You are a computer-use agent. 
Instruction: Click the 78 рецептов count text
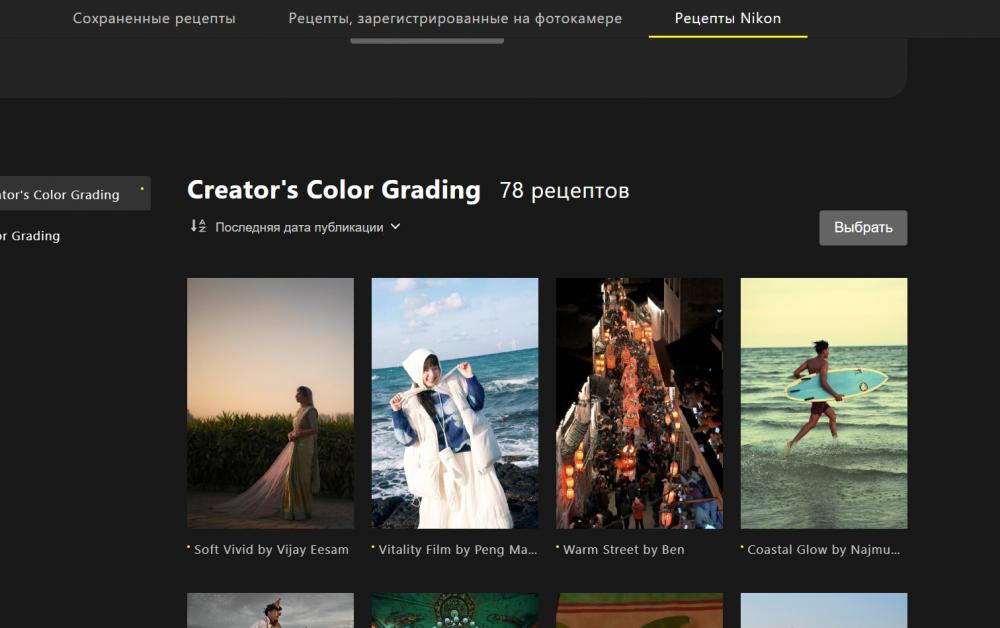click(x=564, y=191)
